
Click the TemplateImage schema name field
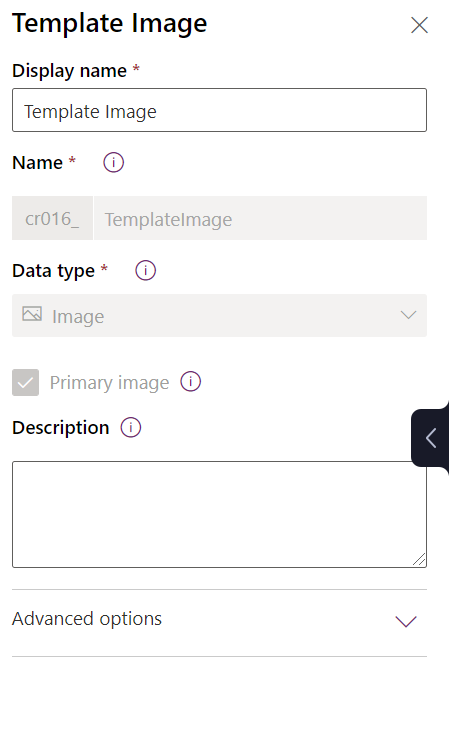click(x=260, y=218)
